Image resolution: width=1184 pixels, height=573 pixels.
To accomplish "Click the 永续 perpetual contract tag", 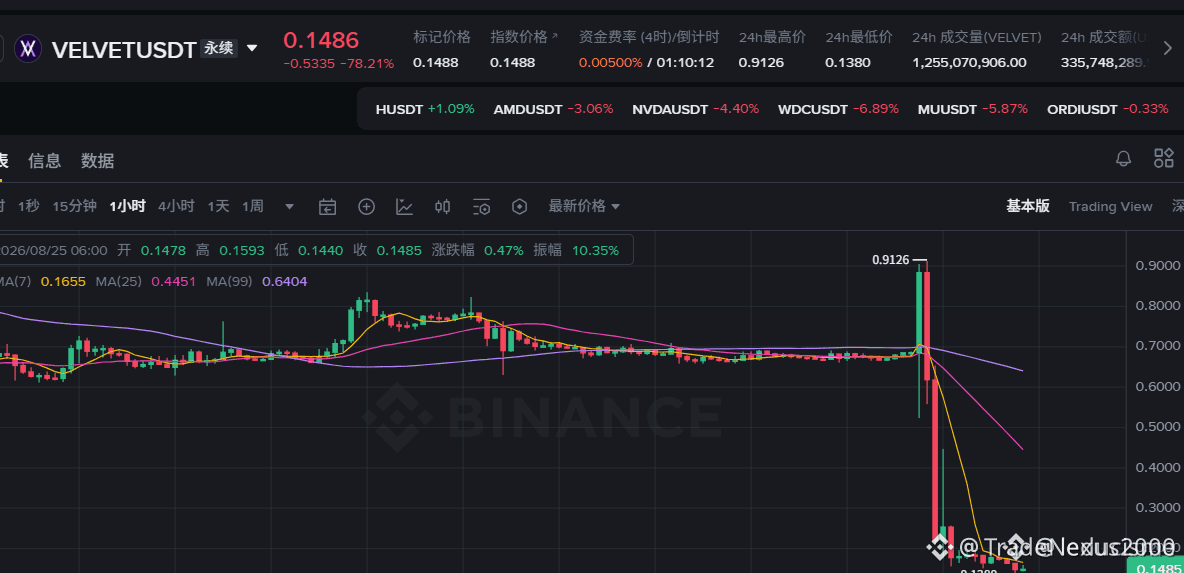I will [219, 49].
